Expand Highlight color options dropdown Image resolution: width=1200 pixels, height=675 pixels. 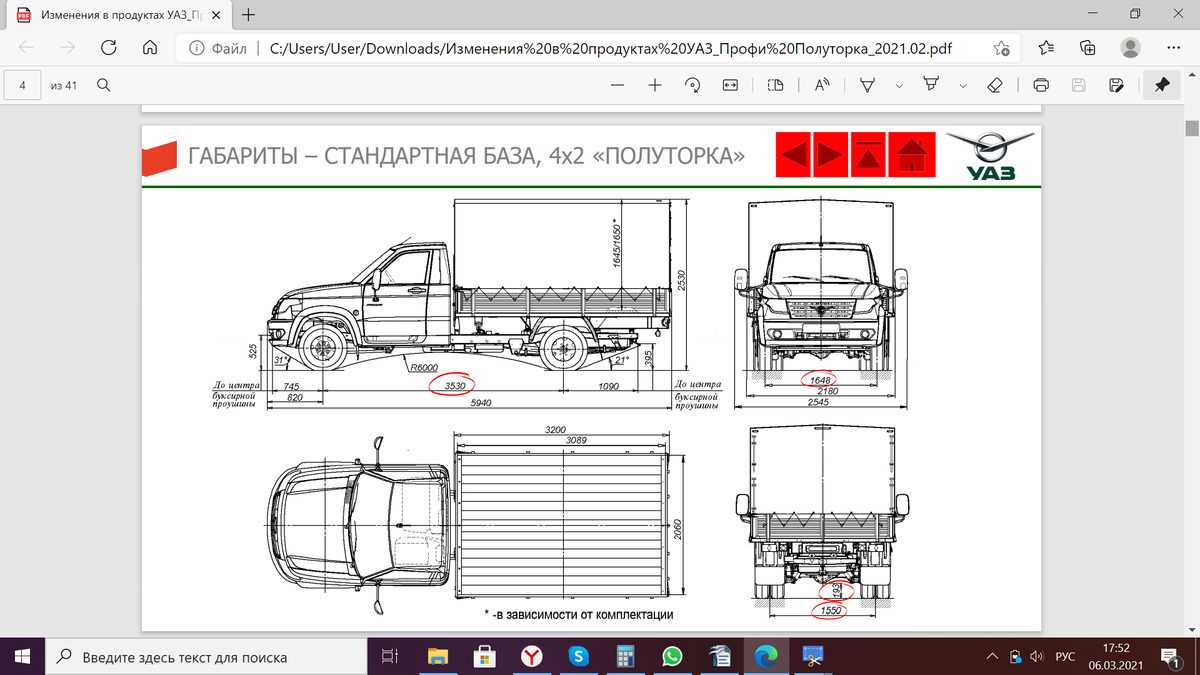pos(962,86)
